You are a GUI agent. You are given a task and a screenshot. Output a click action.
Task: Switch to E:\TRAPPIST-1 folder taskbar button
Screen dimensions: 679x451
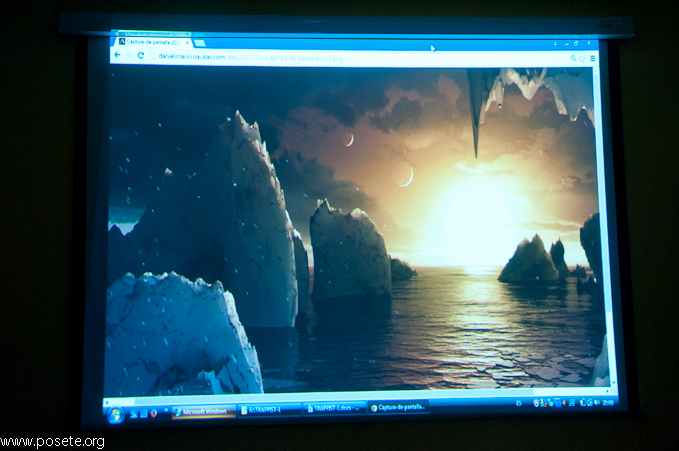268,410
